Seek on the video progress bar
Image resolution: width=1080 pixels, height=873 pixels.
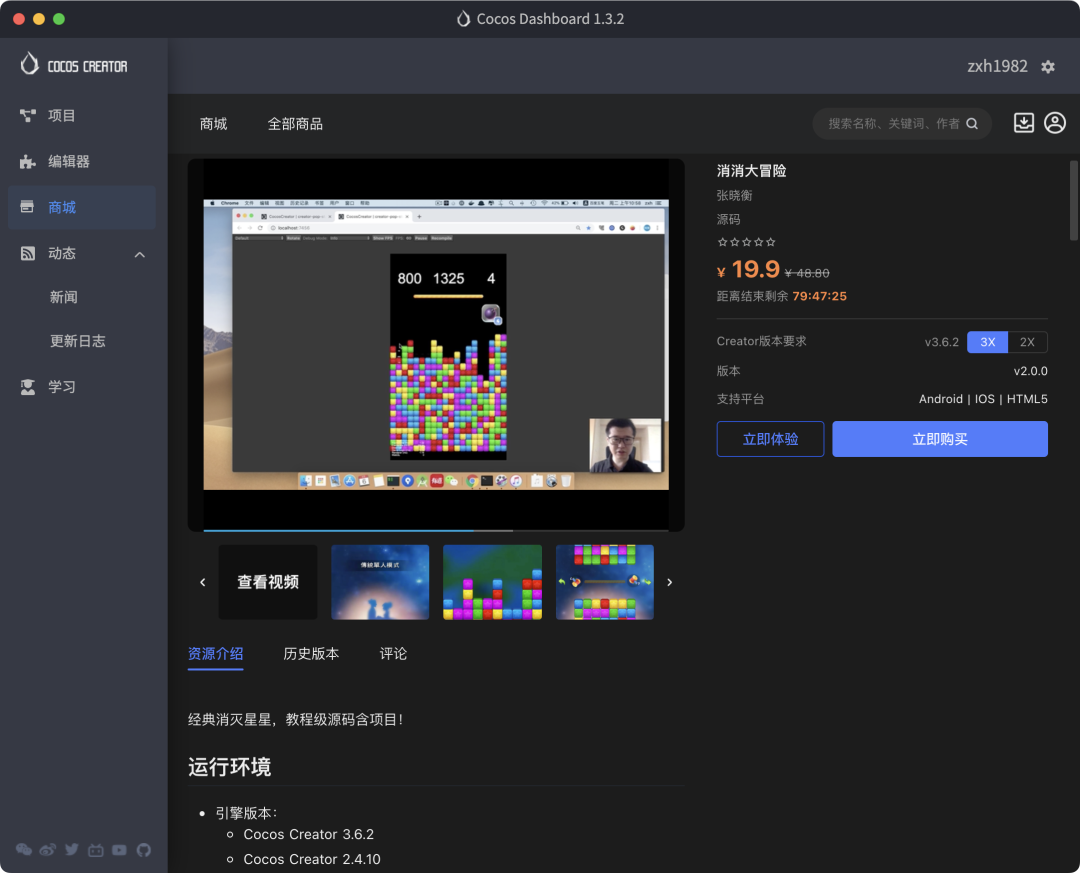(436, 530)
